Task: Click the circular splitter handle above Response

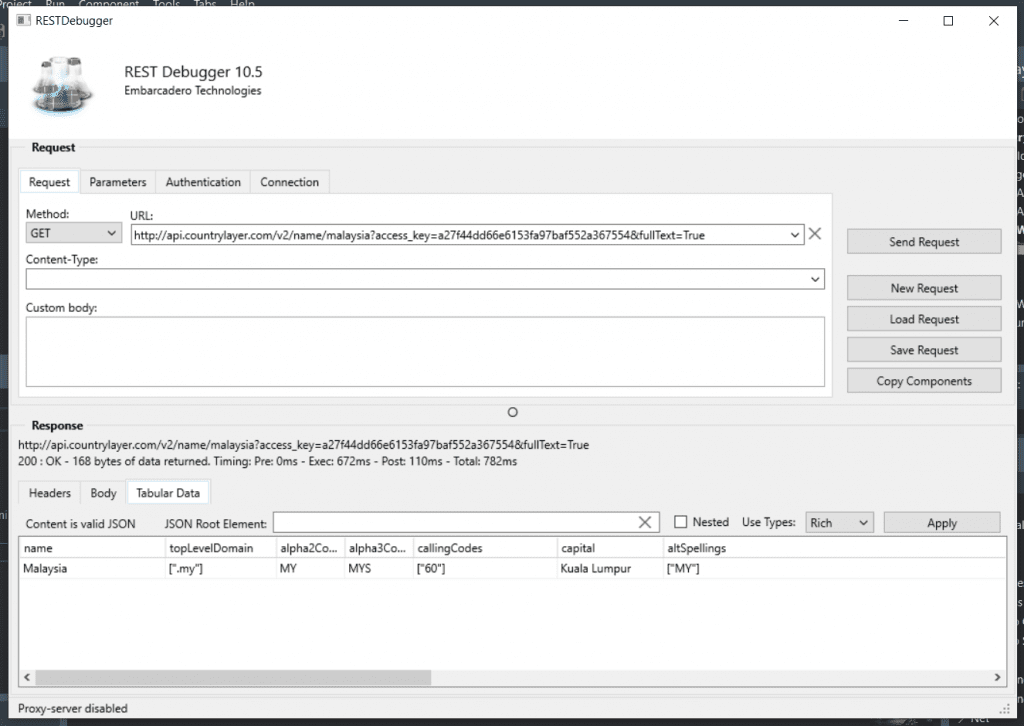Action: (x=513, y=412)
